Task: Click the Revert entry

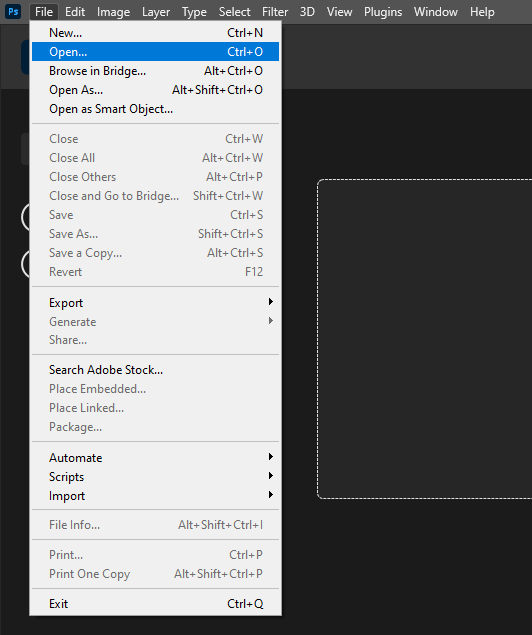Action: (x=155, y=272)
